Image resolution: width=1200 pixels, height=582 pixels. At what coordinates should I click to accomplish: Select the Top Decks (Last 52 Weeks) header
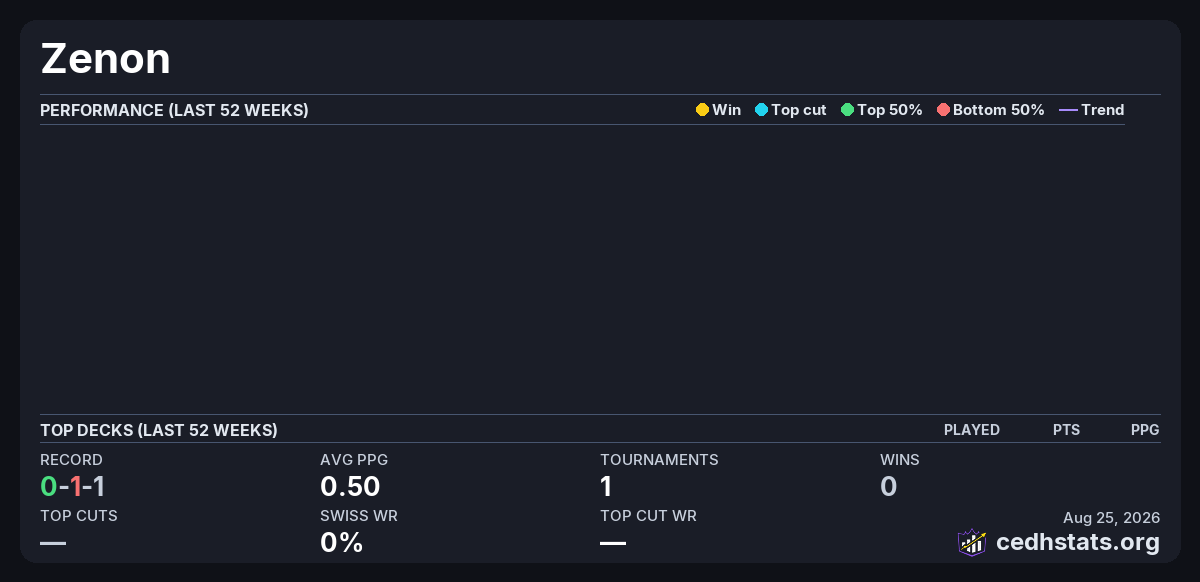[x=159, y=430]
